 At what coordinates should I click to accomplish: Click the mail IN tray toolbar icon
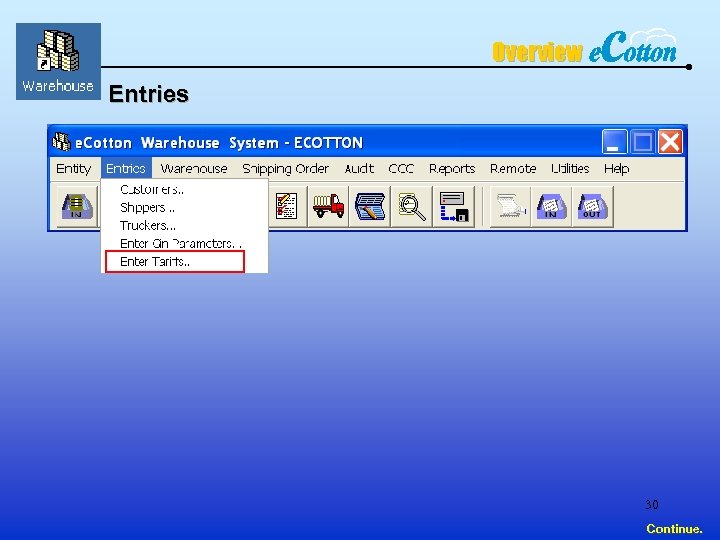(551, 206)
